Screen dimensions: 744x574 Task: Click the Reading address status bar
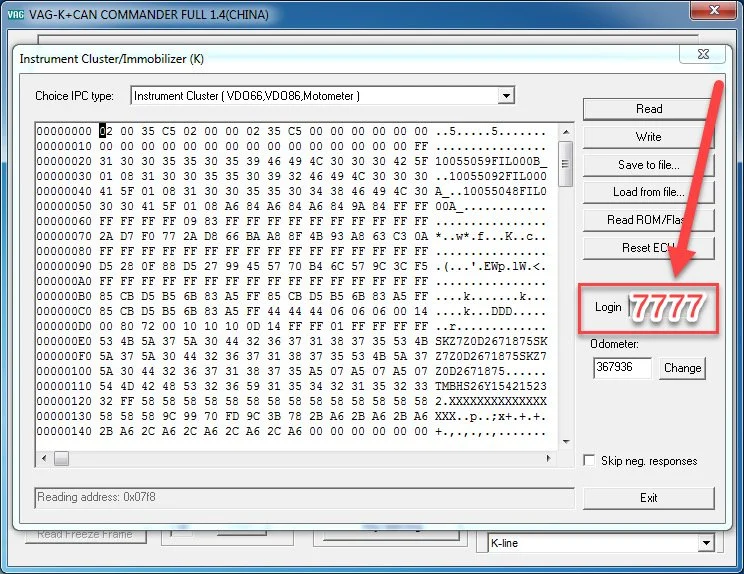point(304,497)
